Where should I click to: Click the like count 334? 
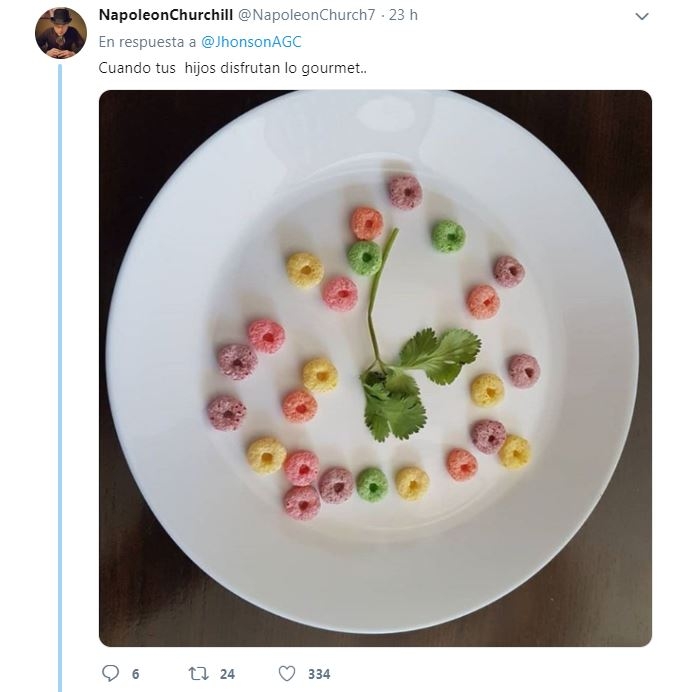coord(318,674)
